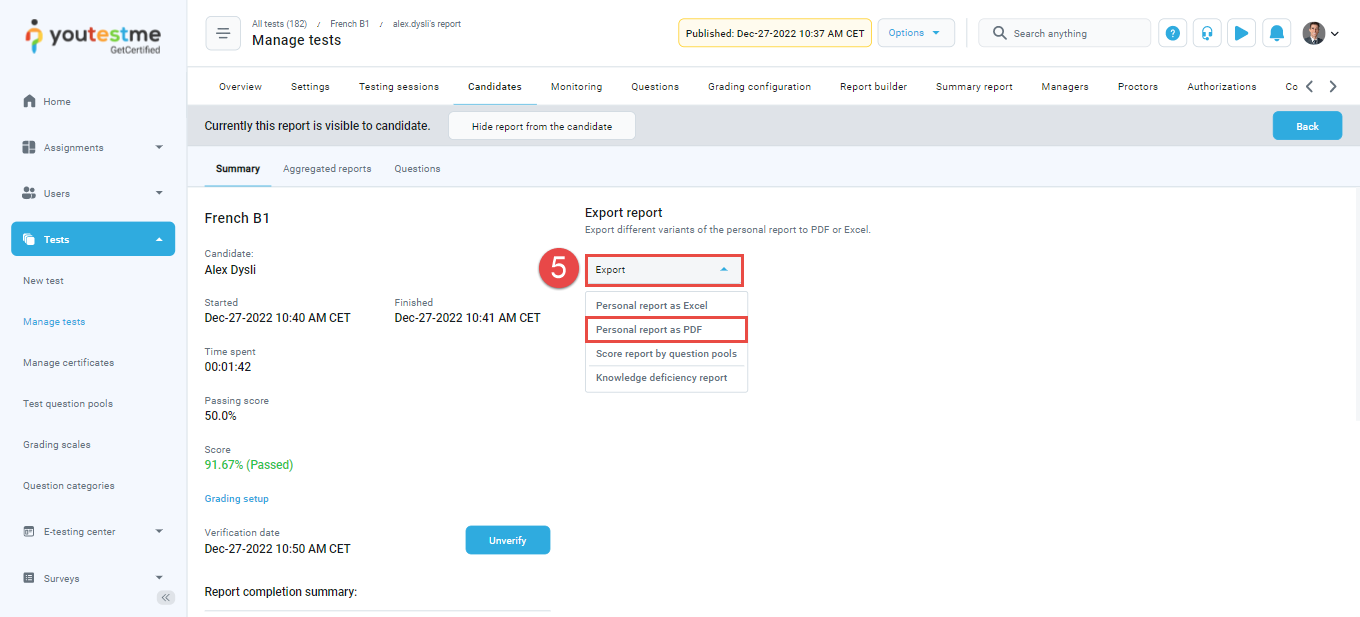The height and width of the screenshot is (617, 1360).
Task: Collapse the left sidebar with double-arrow toggle
Action: (165, 597)
